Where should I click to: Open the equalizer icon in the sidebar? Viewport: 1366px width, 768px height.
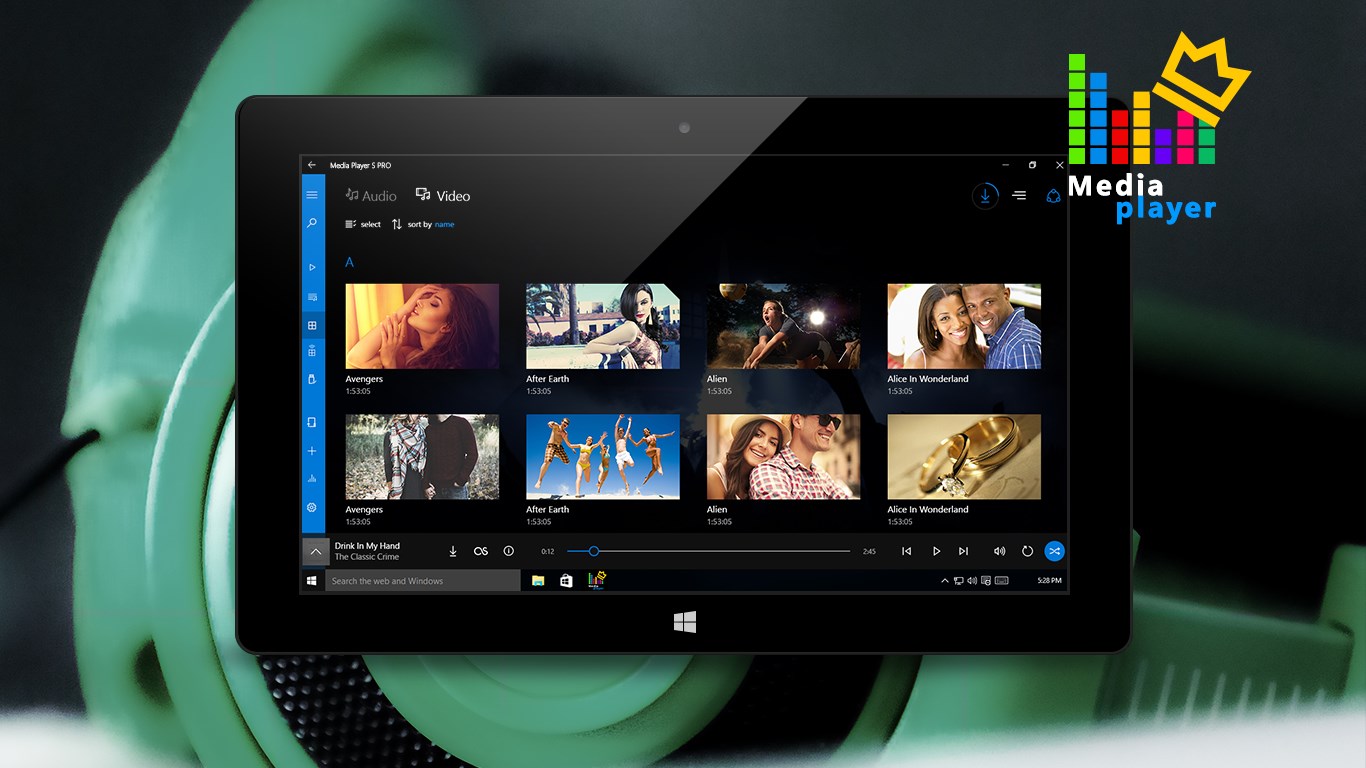312,479
